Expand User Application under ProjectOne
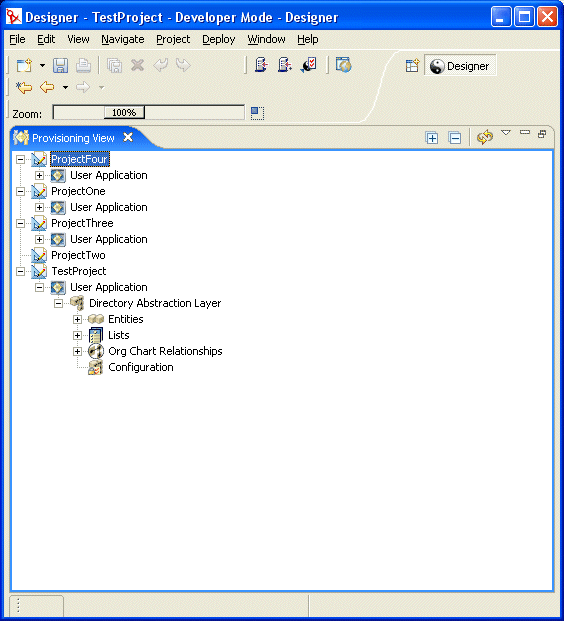The width and height of the screenshot is (564, 621). [x=39, y=207]
